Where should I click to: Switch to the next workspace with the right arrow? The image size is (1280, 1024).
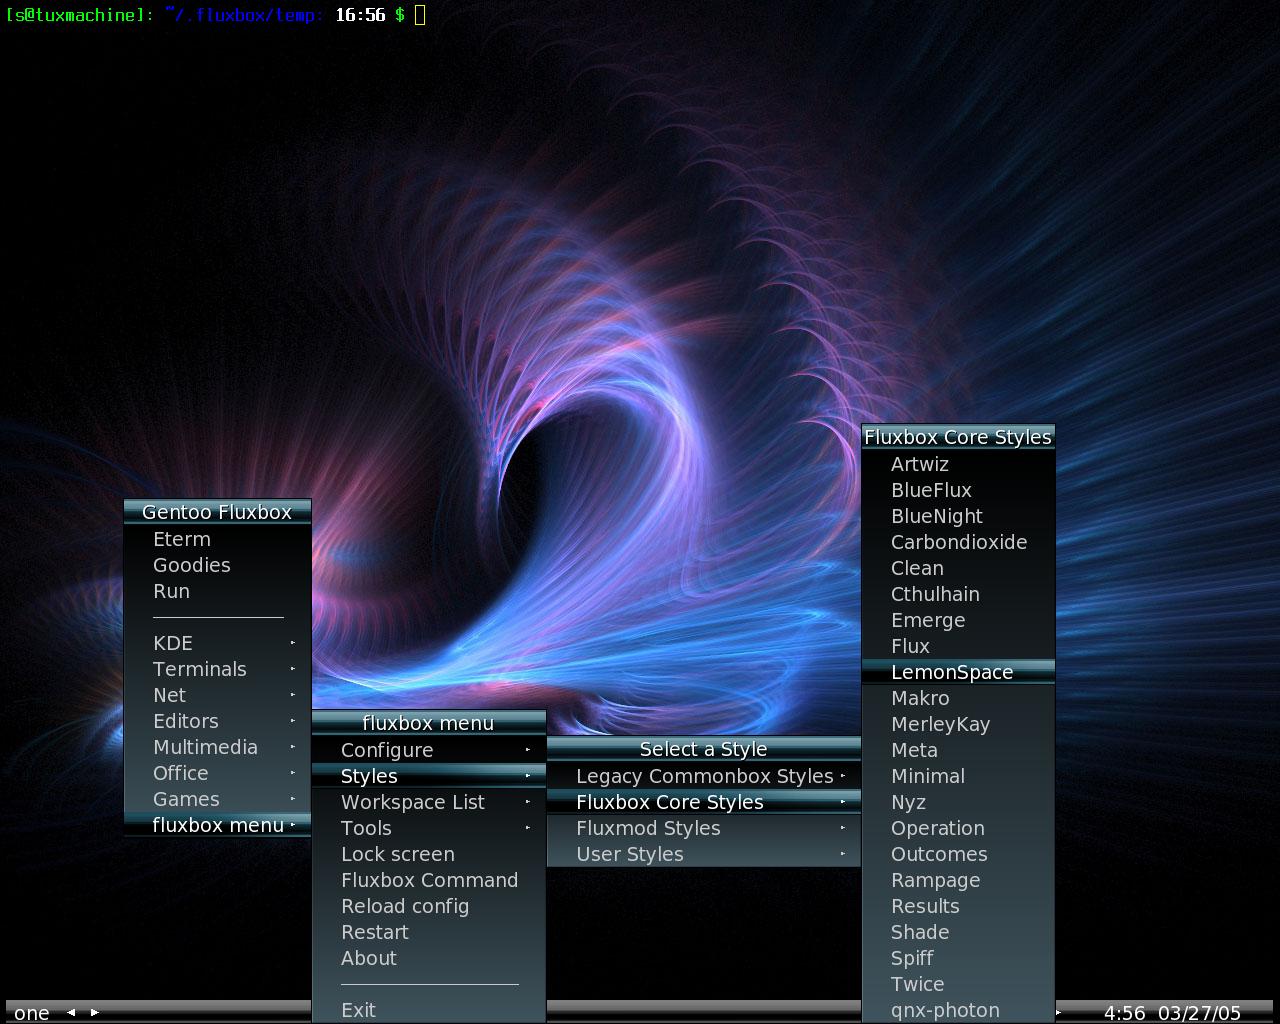tap(95, 1012)
